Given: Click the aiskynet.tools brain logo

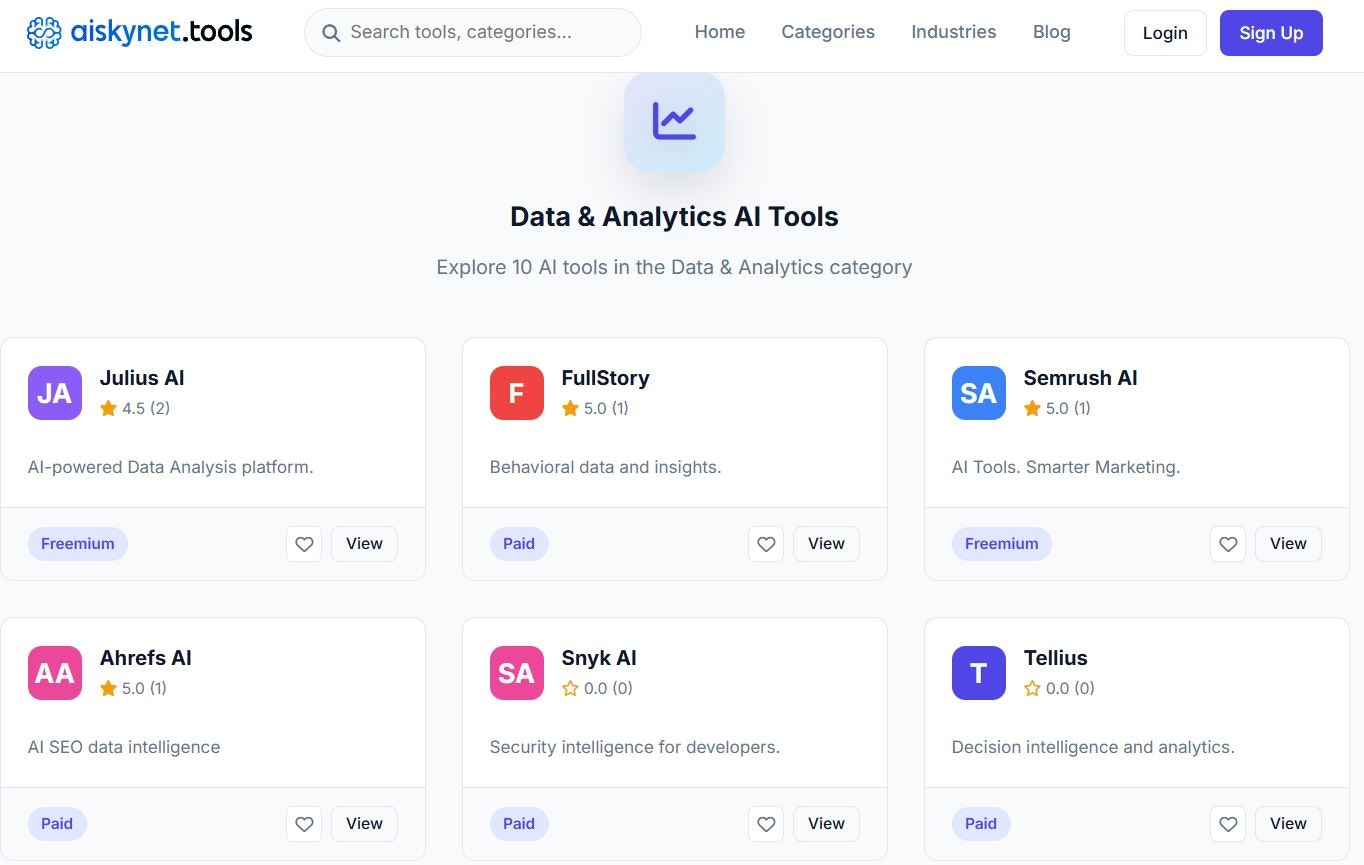Looking at the screenshot, I should pyautogui.click(x=44, y=31).
